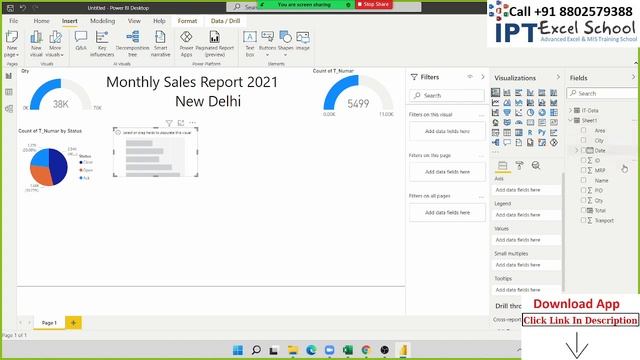Click the Stop Share button
Image resolution: width=640 pixels, height=360 pixels.
[373, 4]
